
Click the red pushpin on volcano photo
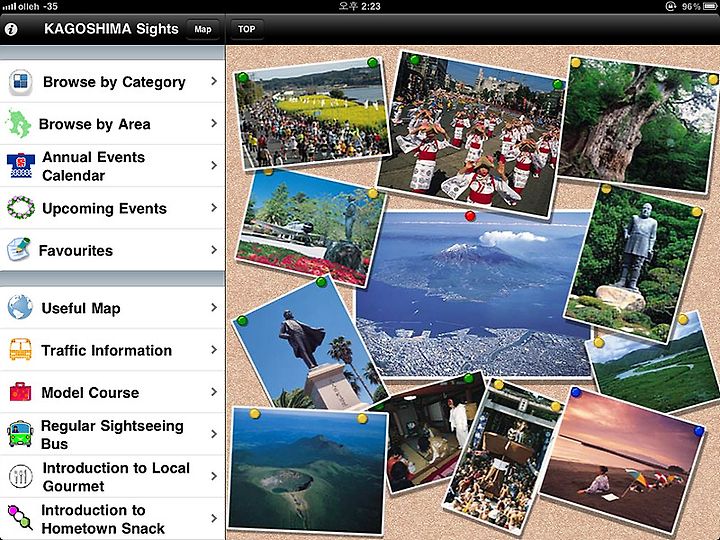470,216
